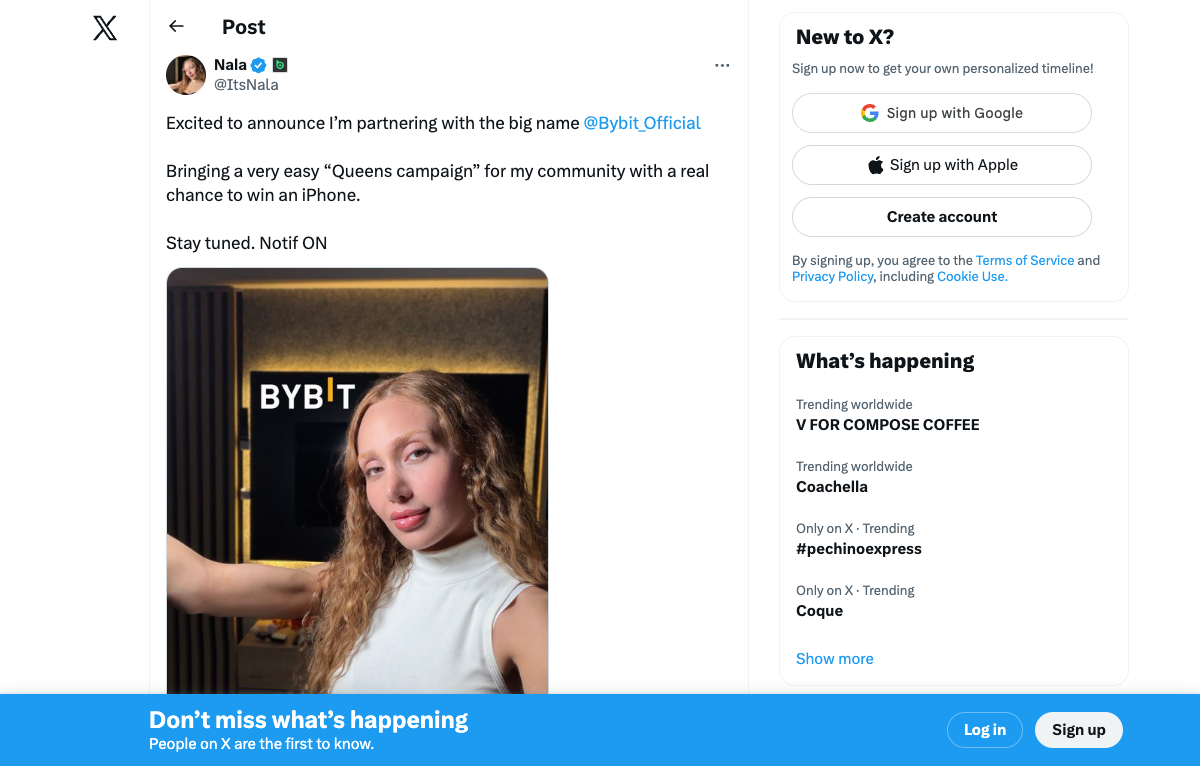Click the X logo home icon

coord(105,28)
